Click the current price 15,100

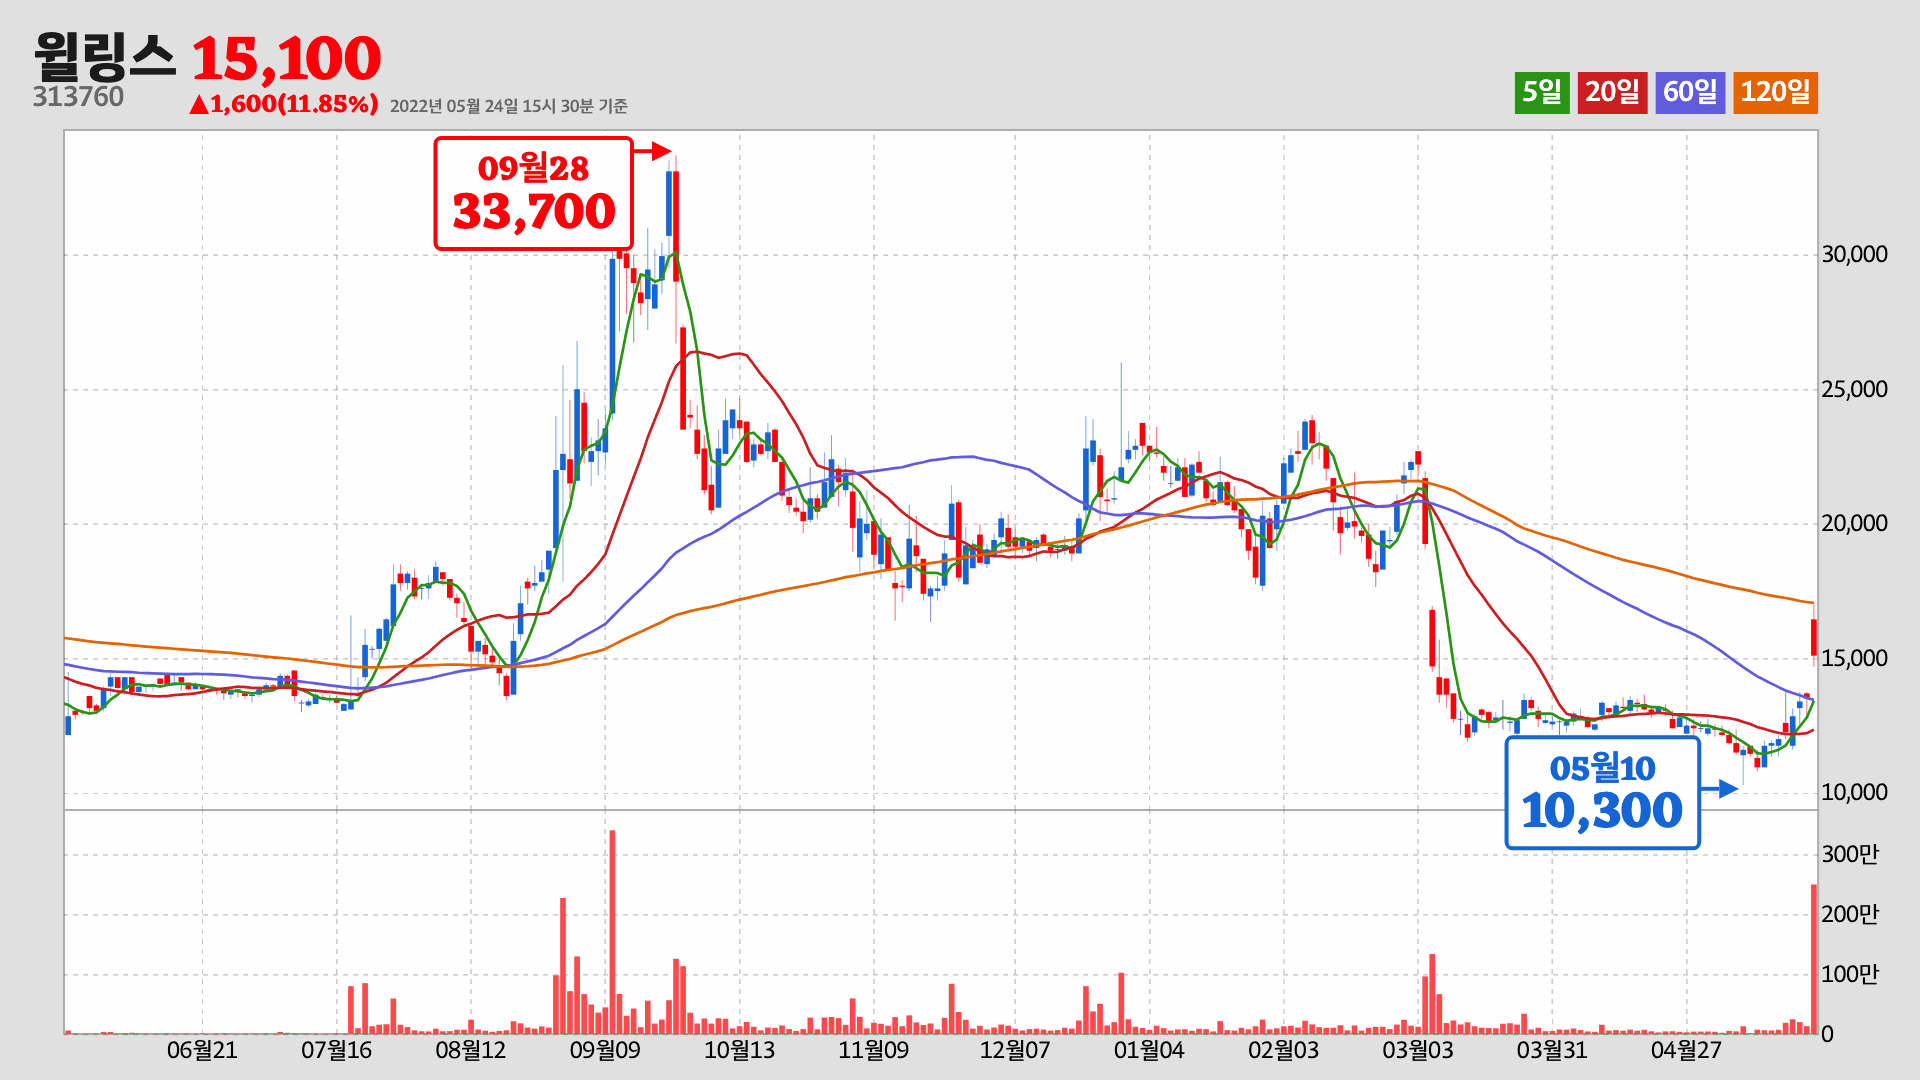[x=286, y=59]
